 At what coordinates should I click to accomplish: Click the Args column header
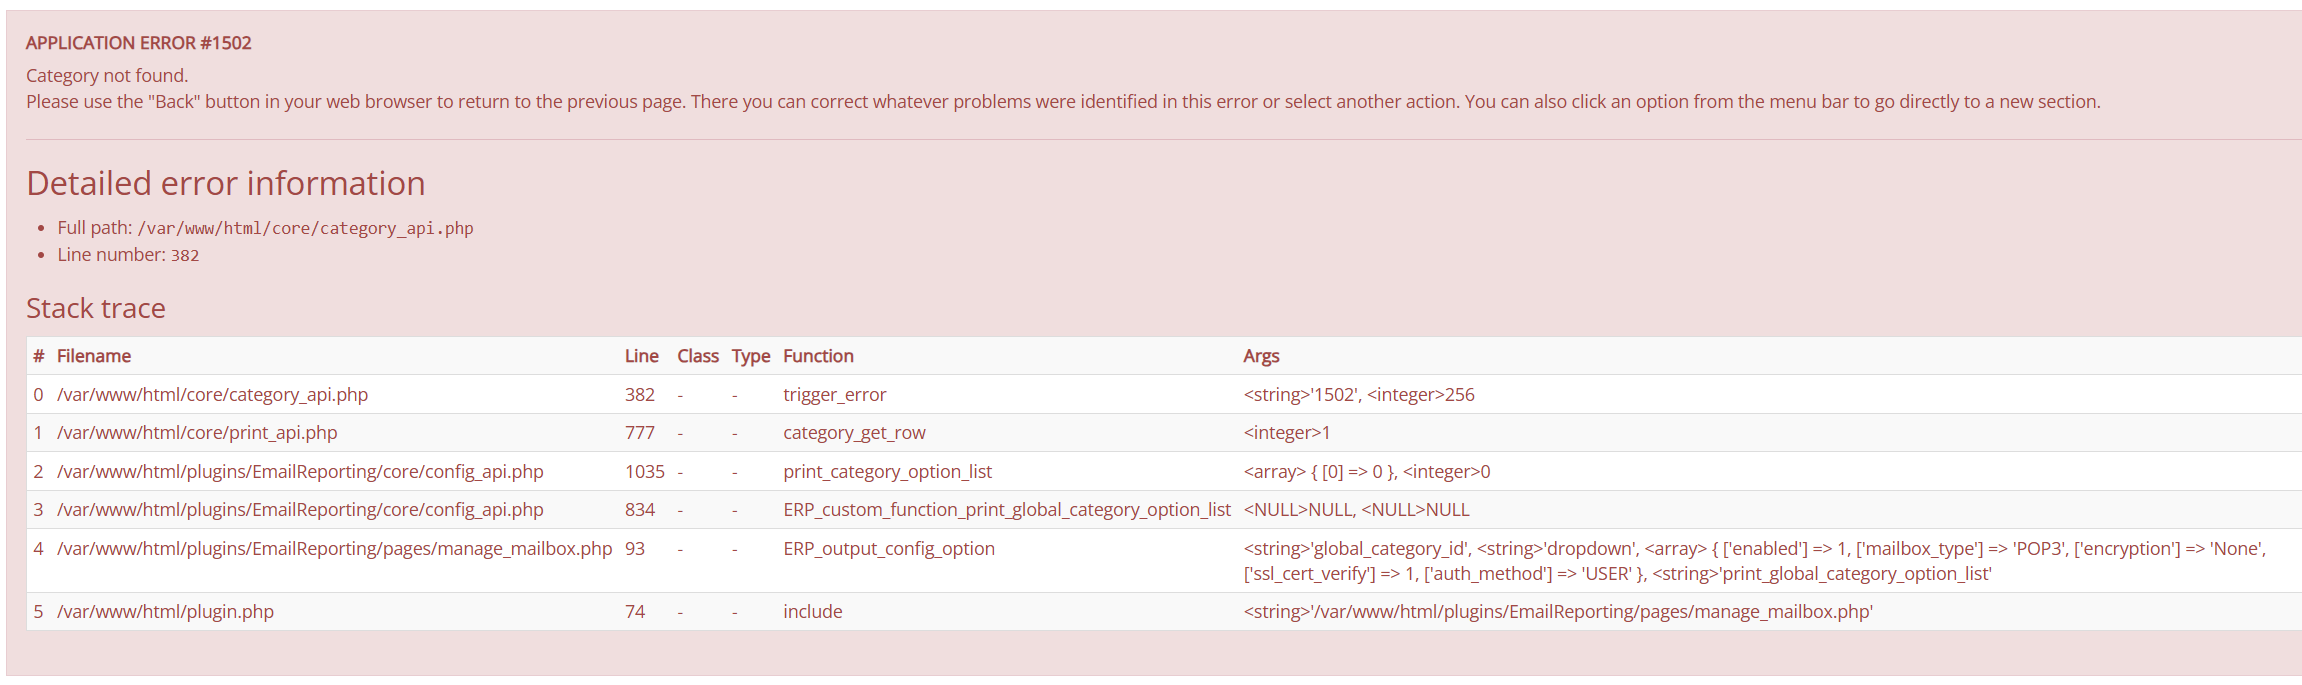click(1261, 356)
